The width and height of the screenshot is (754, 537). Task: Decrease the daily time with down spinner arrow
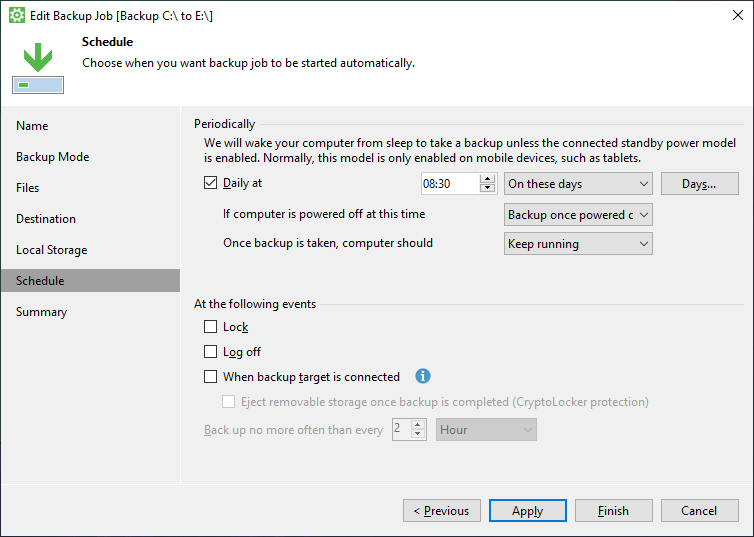pos(488,188)
